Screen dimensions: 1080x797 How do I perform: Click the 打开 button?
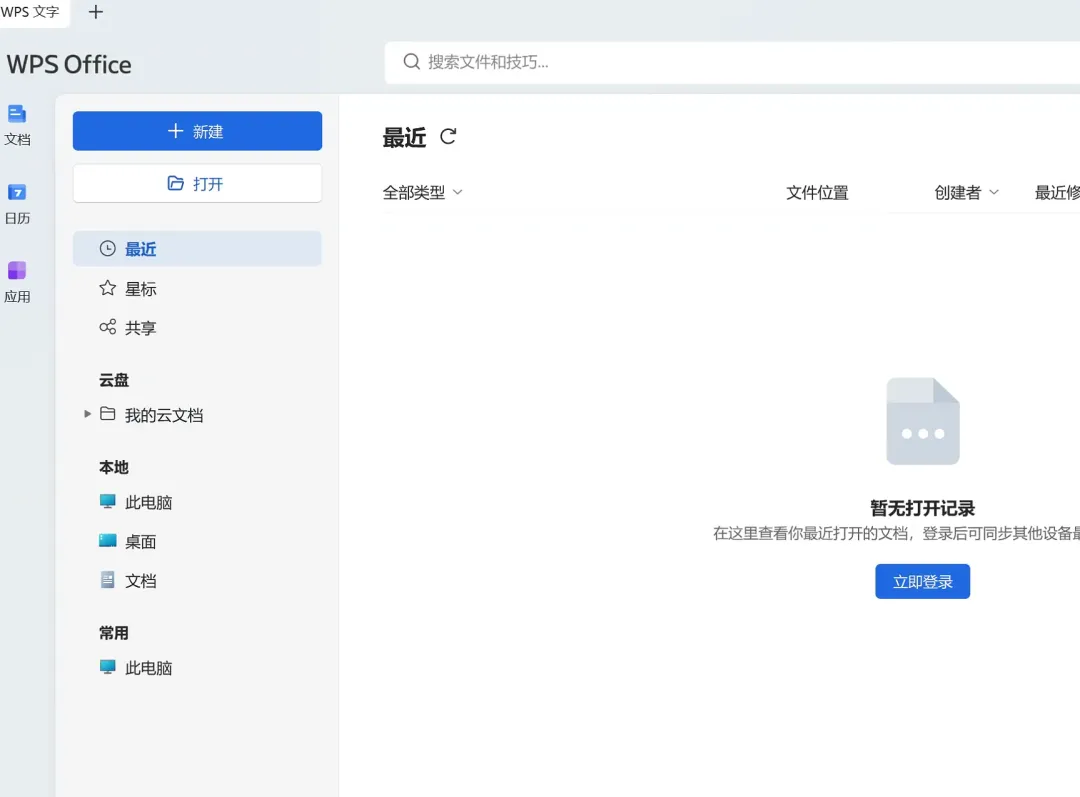coord(197,183)
